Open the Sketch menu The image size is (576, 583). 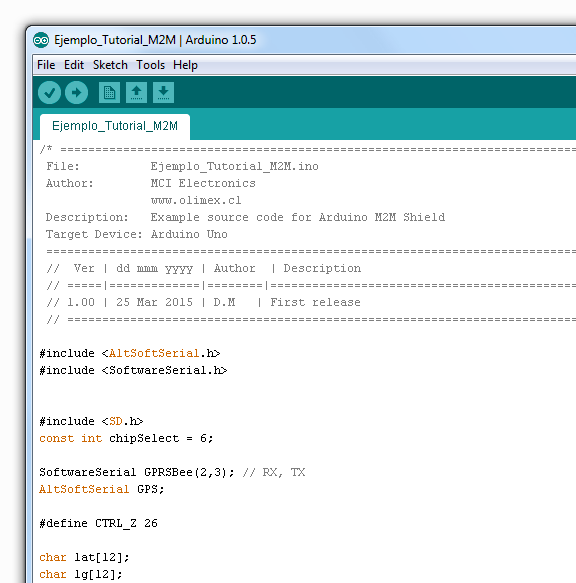[110, 65]
